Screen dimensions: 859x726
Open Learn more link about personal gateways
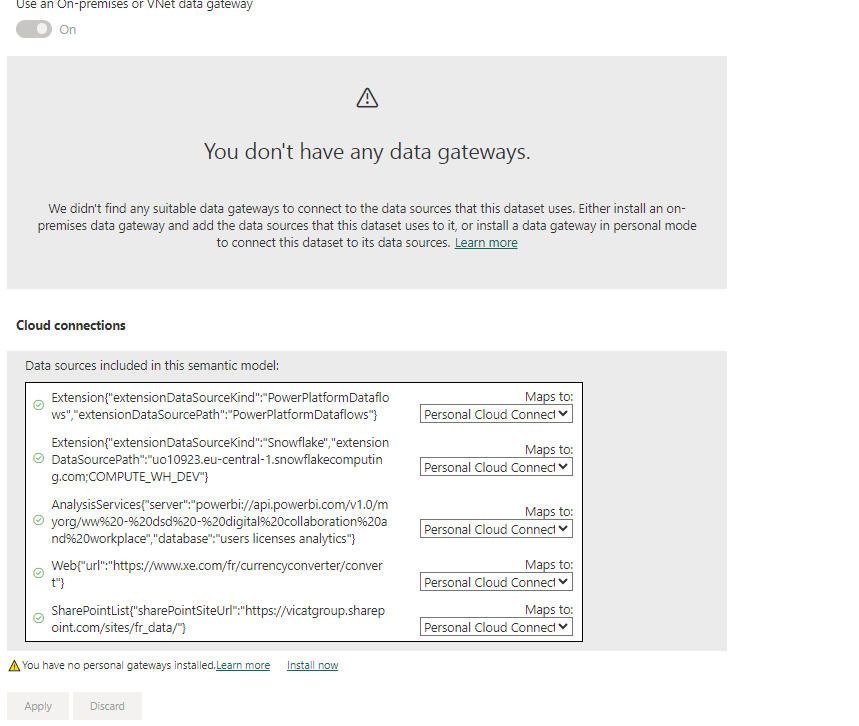point(243,665)
